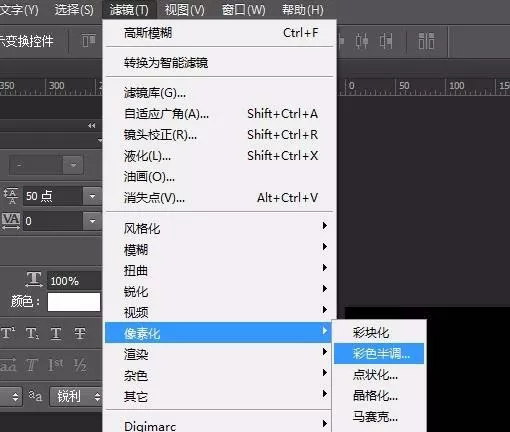Click the tracking 0 input field
Image resolution: width=510 pixels, height=432 pixels.
tap(53, 221)
